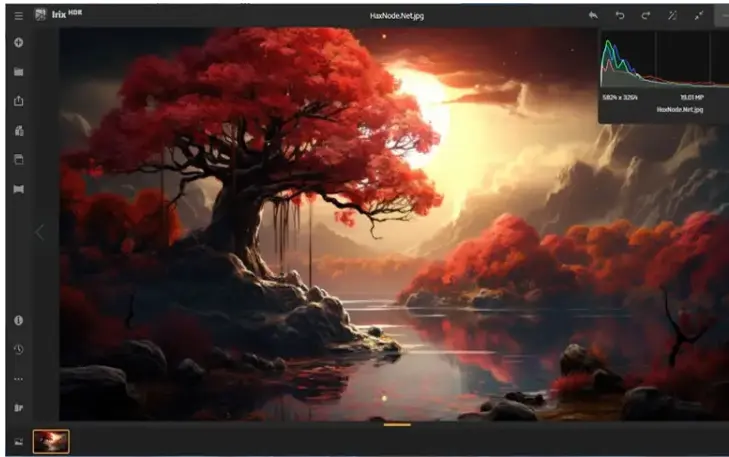
Task: Click the sidebar icon below the three dots
Action: (x=18, y=407)
